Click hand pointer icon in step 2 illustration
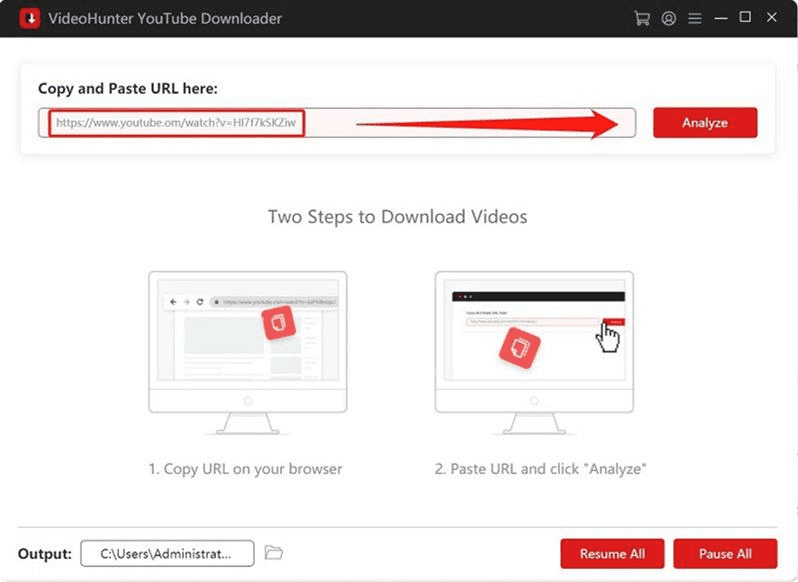The width and height of the screenshot is (798, 582). (x=608, y=338)
